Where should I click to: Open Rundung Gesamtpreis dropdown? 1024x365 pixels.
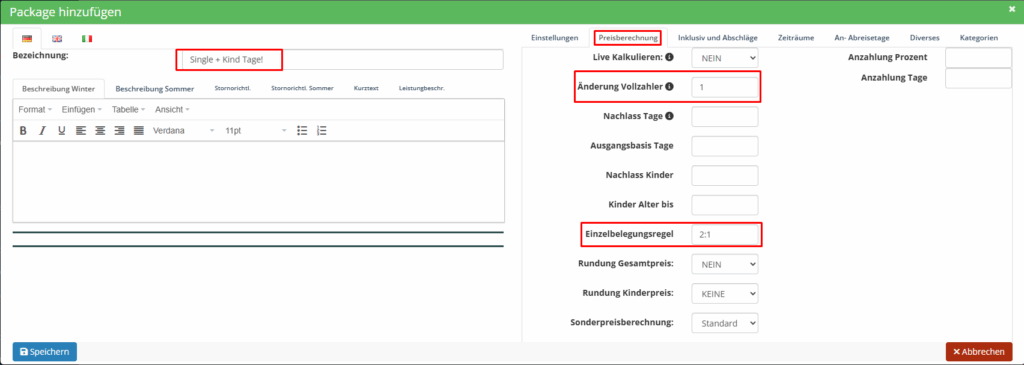pyautogui.click(x=725, y=264)
